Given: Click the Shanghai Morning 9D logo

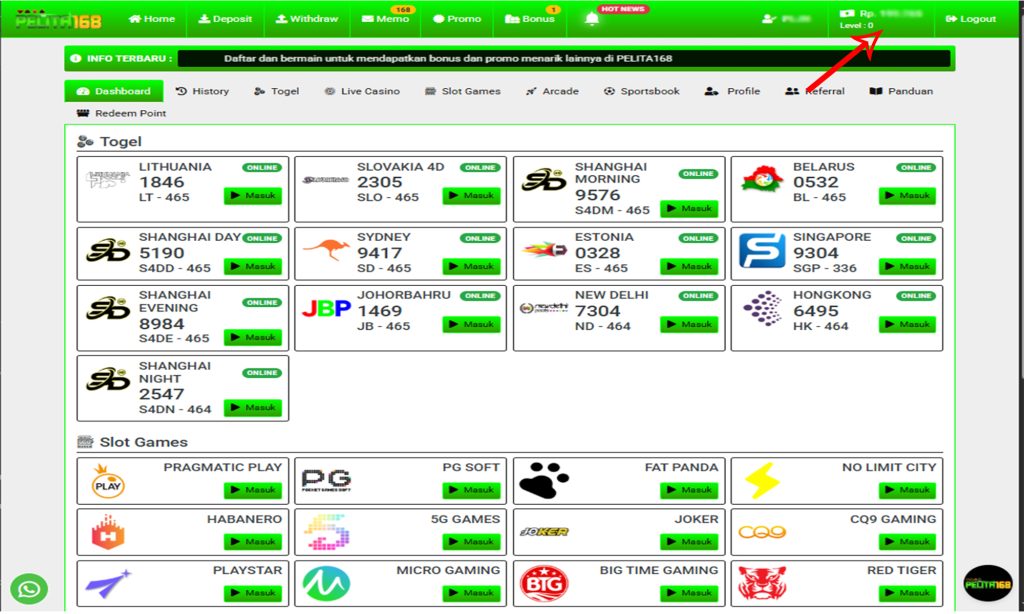Looking at the screenshot, I should point(543,180).
